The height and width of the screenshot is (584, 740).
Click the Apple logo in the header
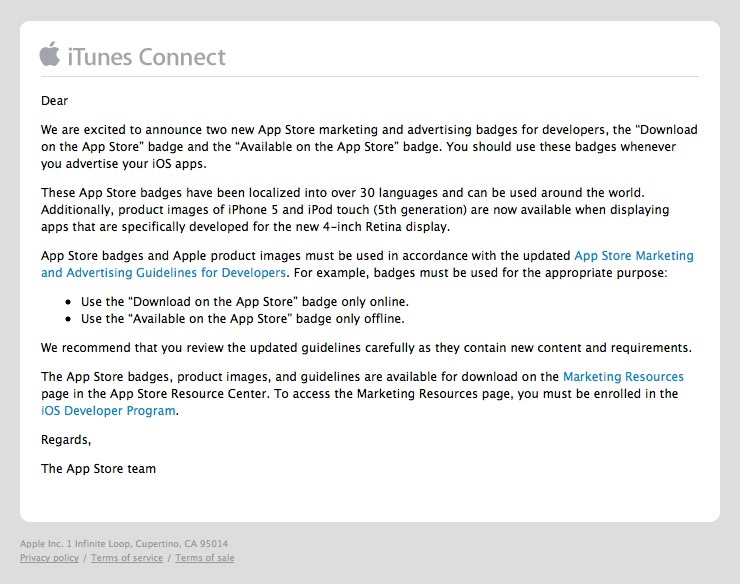(50, 53)
